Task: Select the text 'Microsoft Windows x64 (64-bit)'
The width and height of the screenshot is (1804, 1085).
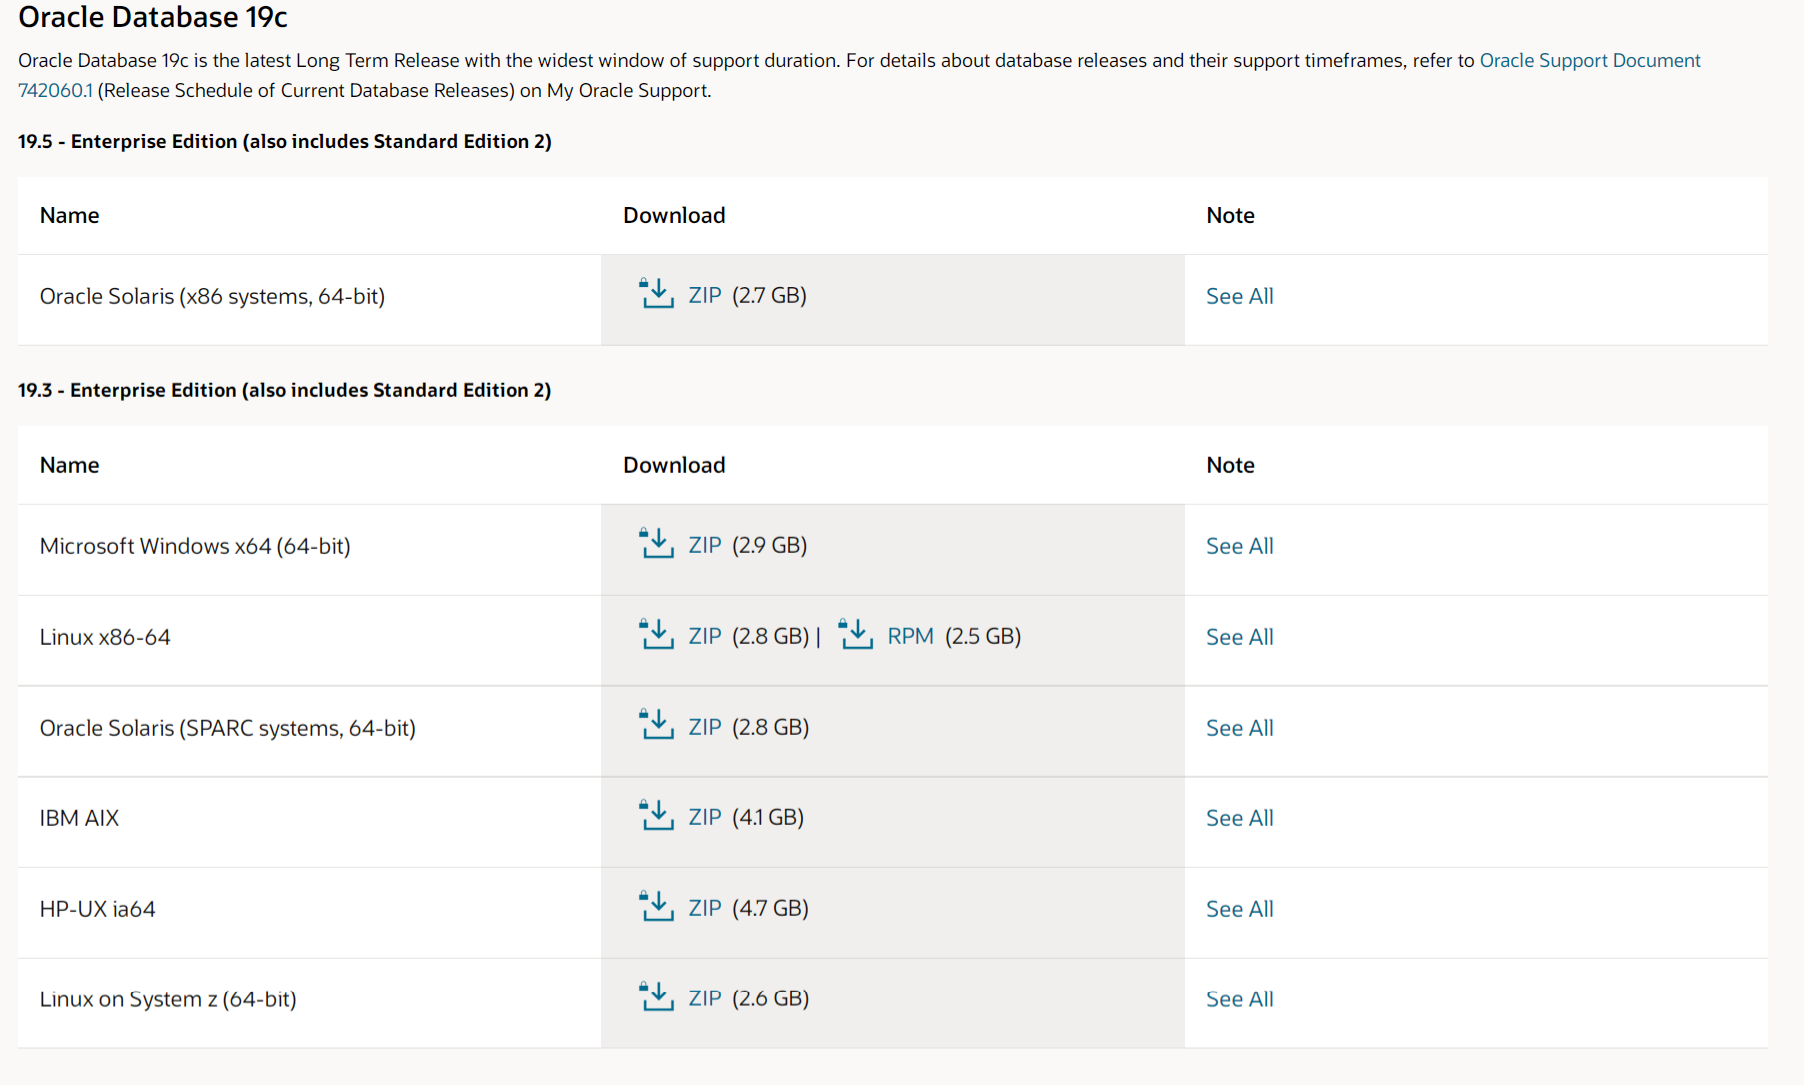Action: (195, 546)
